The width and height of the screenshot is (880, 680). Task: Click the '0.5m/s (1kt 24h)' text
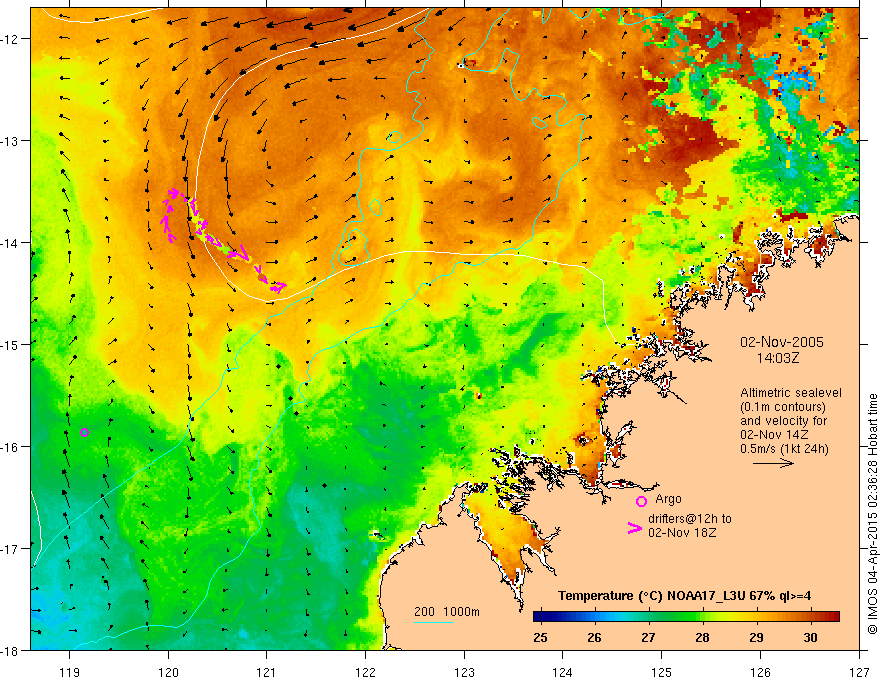[784, 449]
